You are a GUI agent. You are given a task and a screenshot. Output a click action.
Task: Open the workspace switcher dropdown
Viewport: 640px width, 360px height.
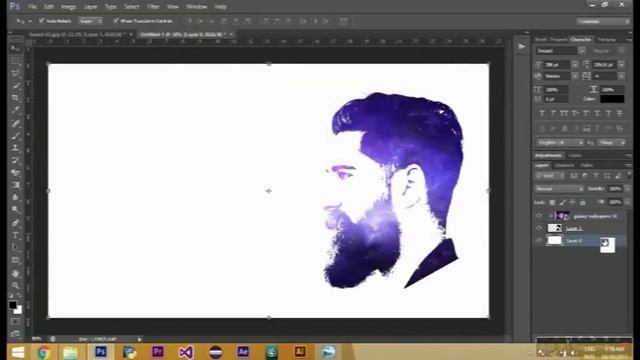coord(602,21)
